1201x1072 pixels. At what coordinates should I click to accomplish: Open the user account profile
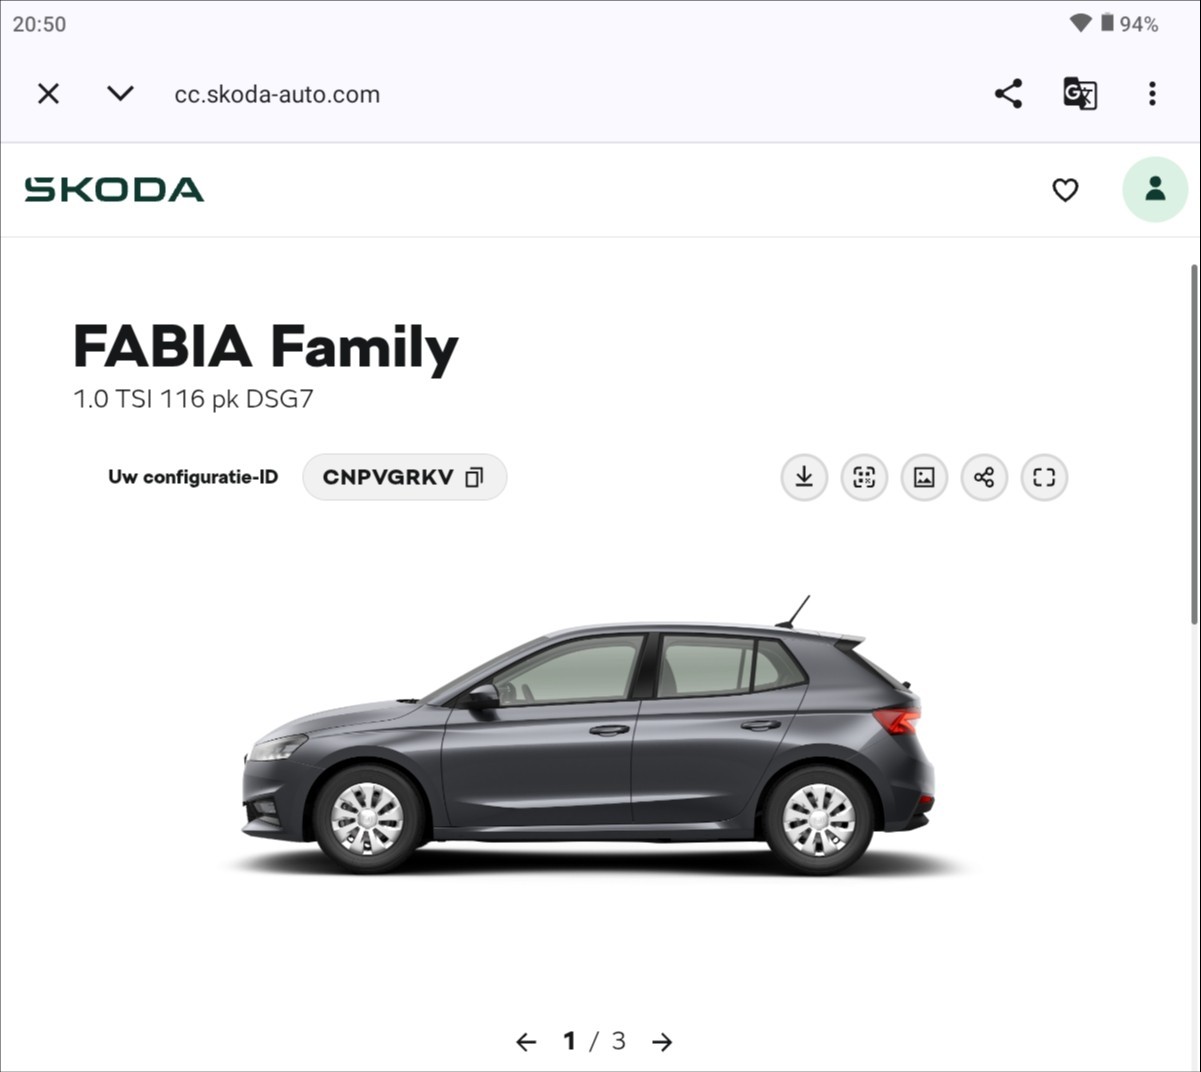(x=1155, y=189)
